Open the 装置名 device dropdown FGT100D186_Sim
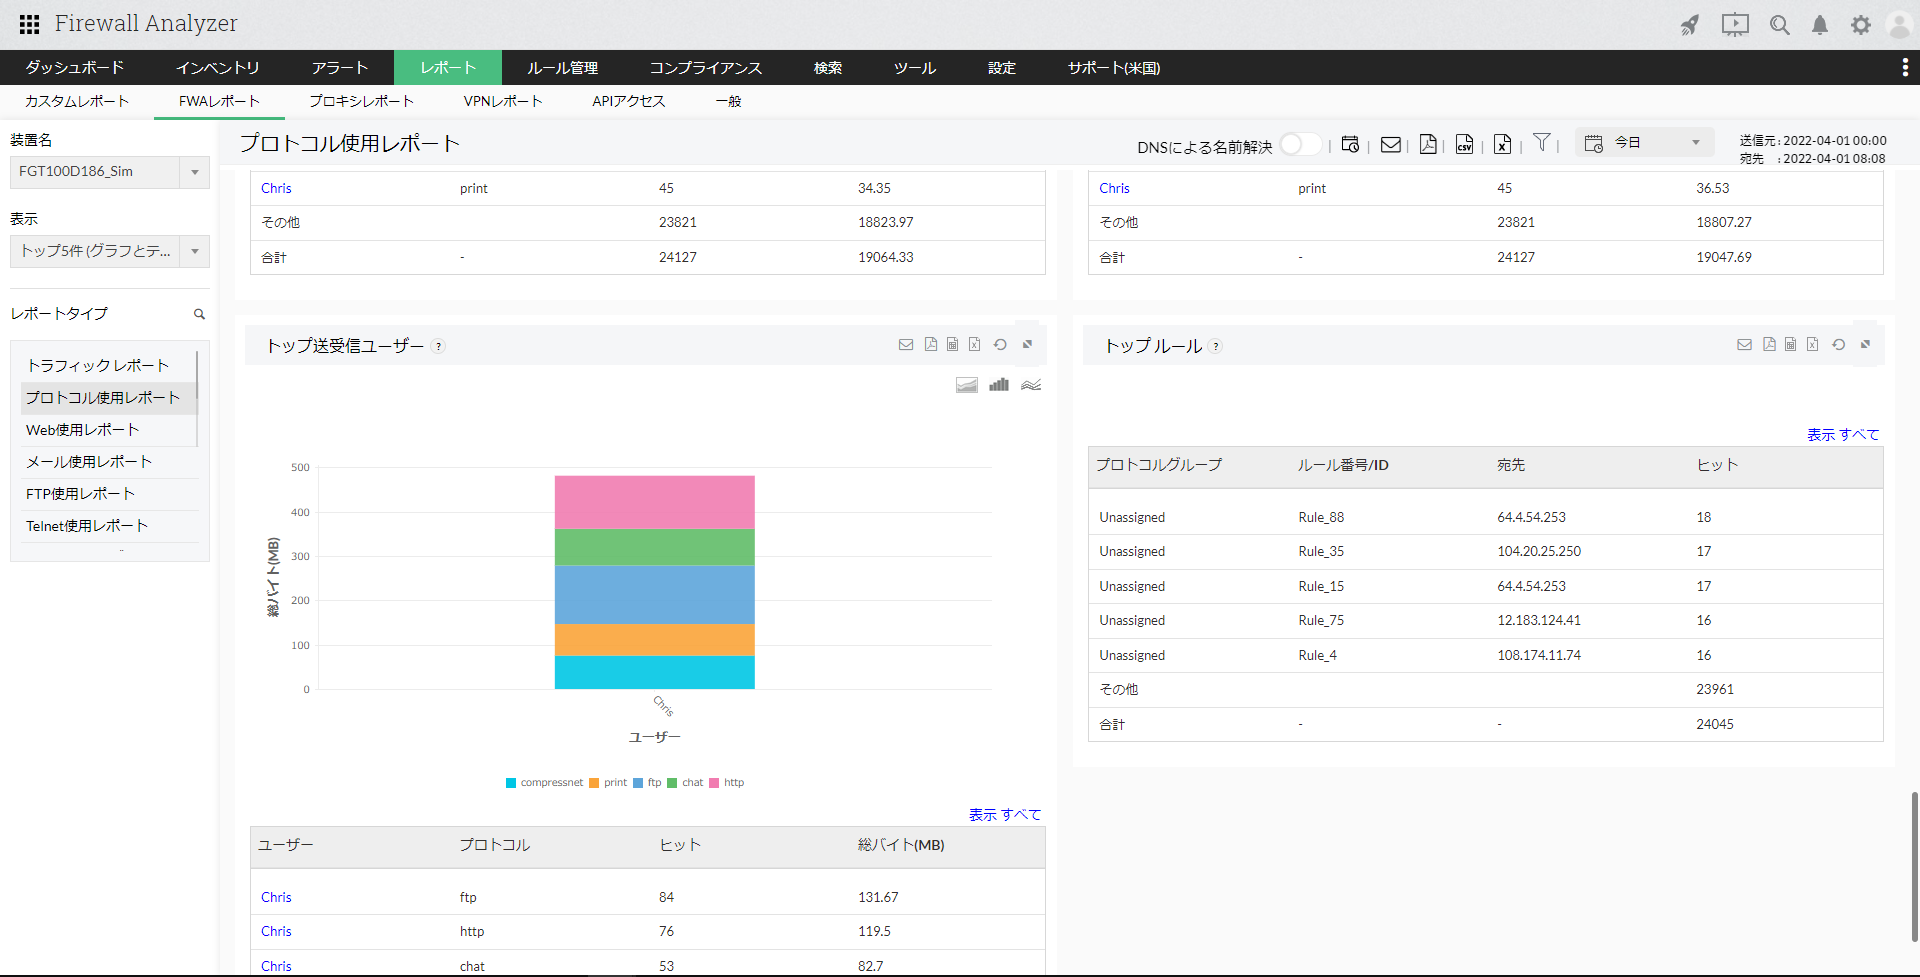1920x977 pixels. pyautogui.click(x=109, y=172)
